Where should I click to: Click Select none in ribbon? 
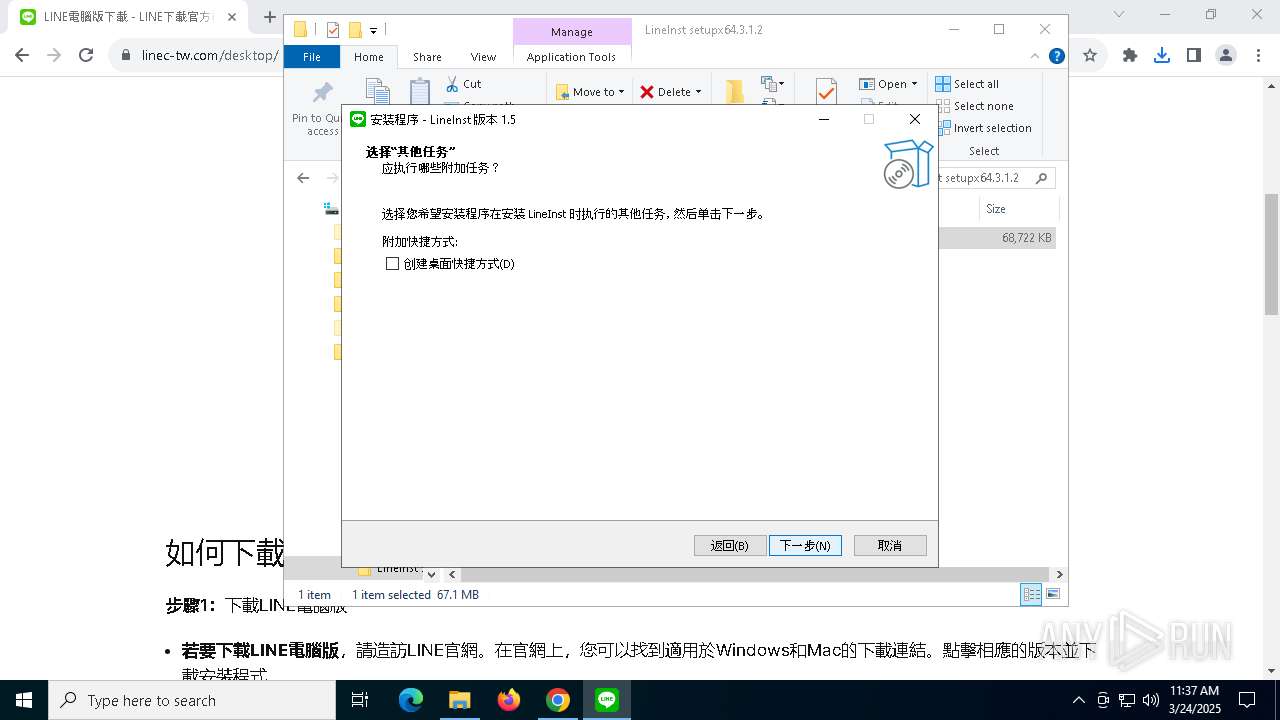[x=974, y=106]
